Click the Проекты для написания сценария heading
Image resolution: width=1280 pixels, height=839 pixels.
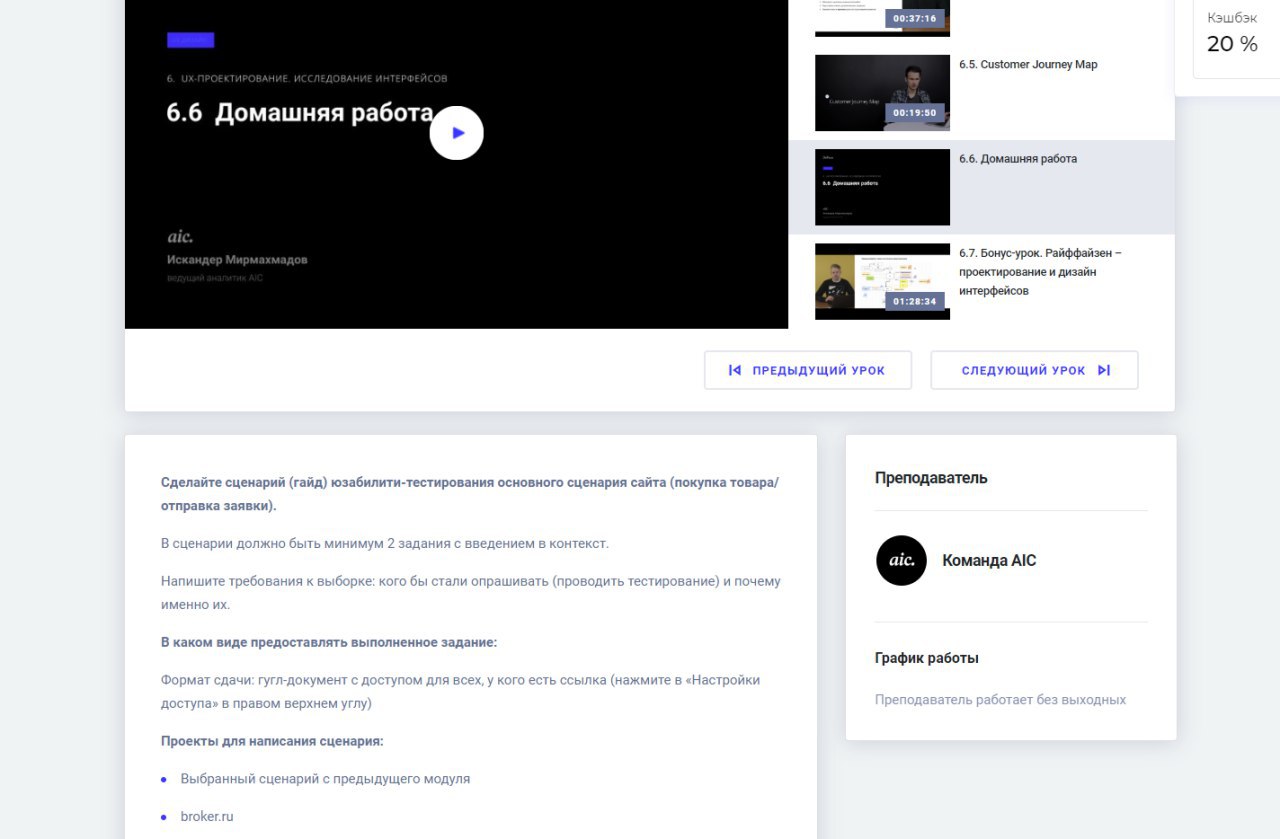[272, 741]
